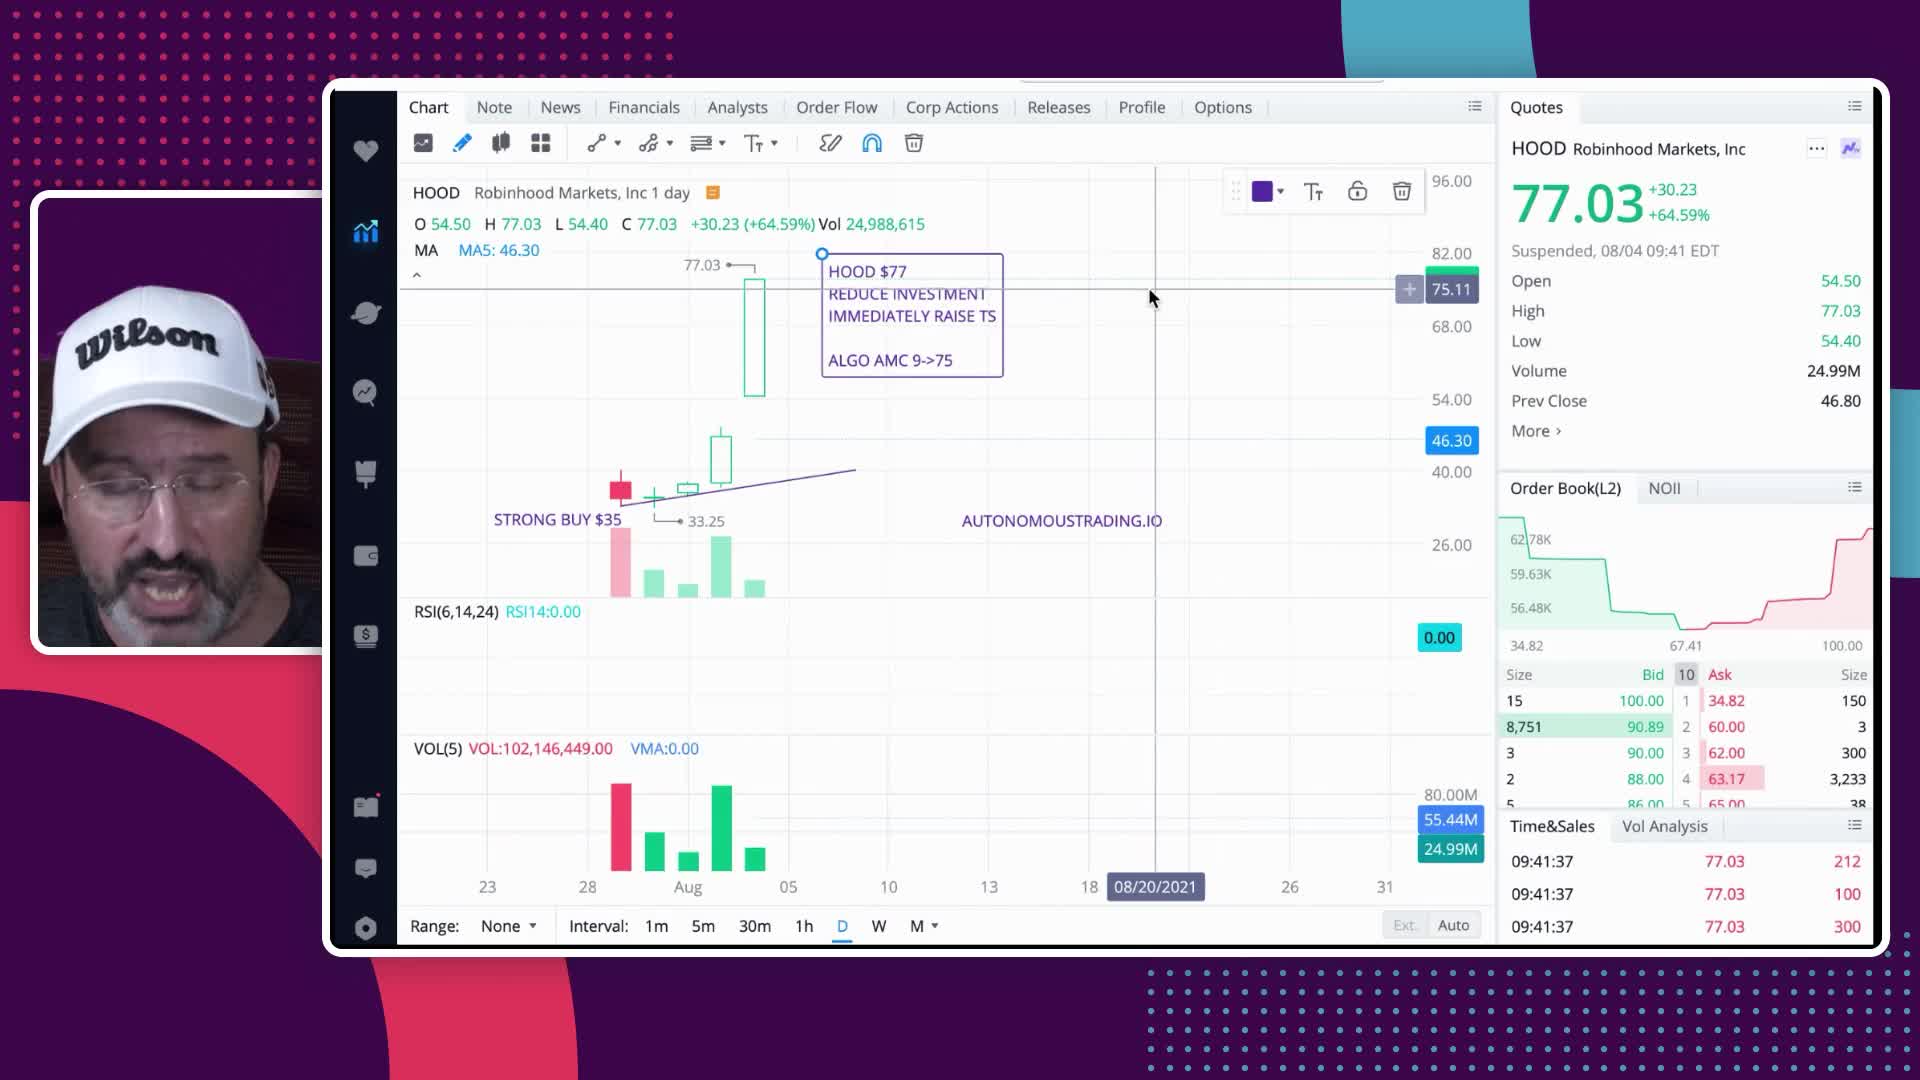Open the chart markets sidebar icon
The image size is (1920, 1080).
tap(365, 231)
